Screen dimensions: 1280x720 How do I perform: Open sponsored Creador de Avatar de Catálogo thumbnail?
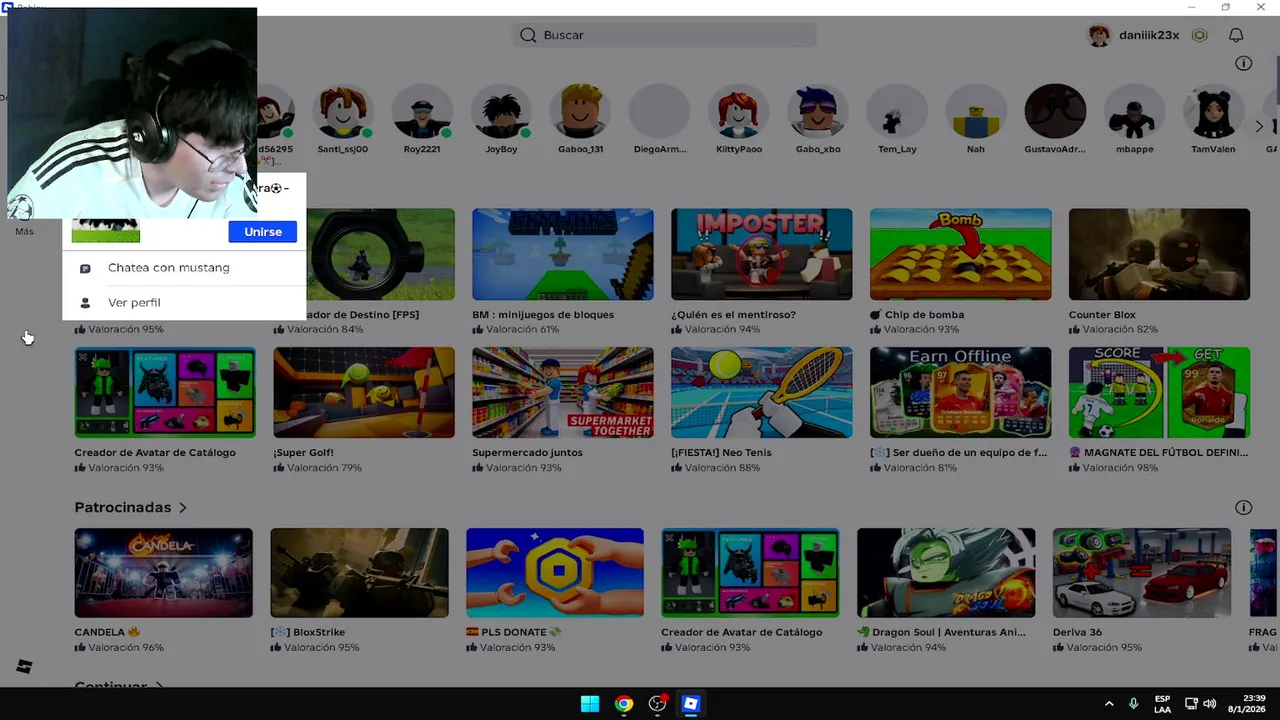coord(750,573)
